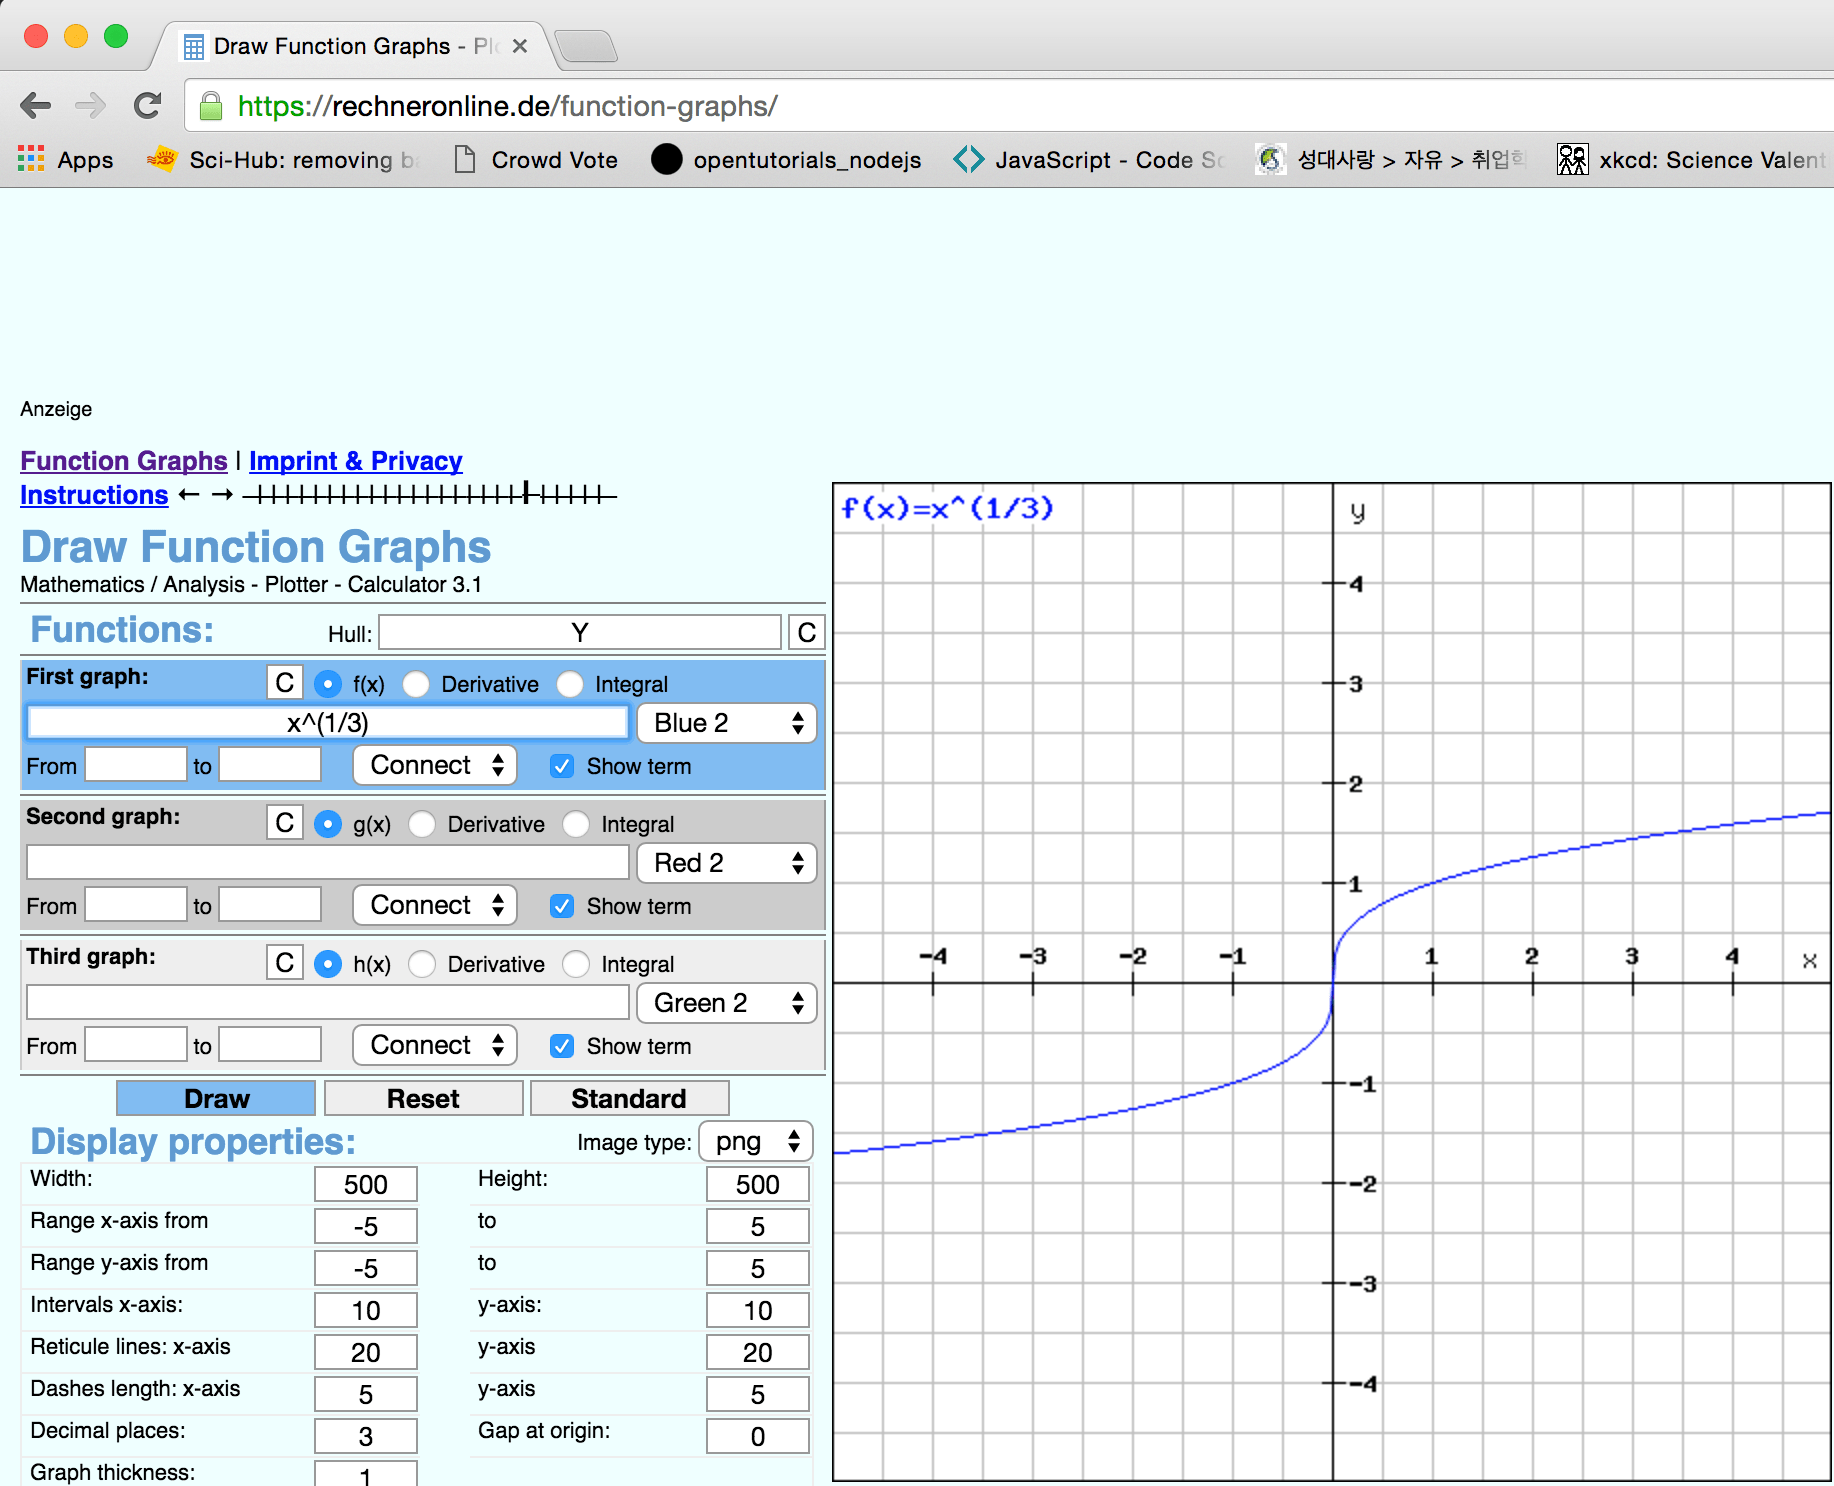This screenshot has height=1486, width=1834.
Task: Change the Blue 2 graph color
Action: (x=726, y=722)
